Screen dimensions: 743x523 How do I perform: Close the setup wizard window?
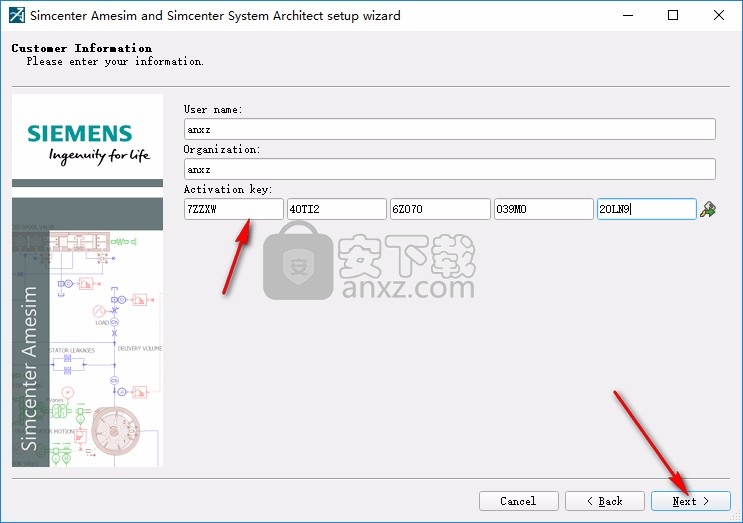point(718,15)
